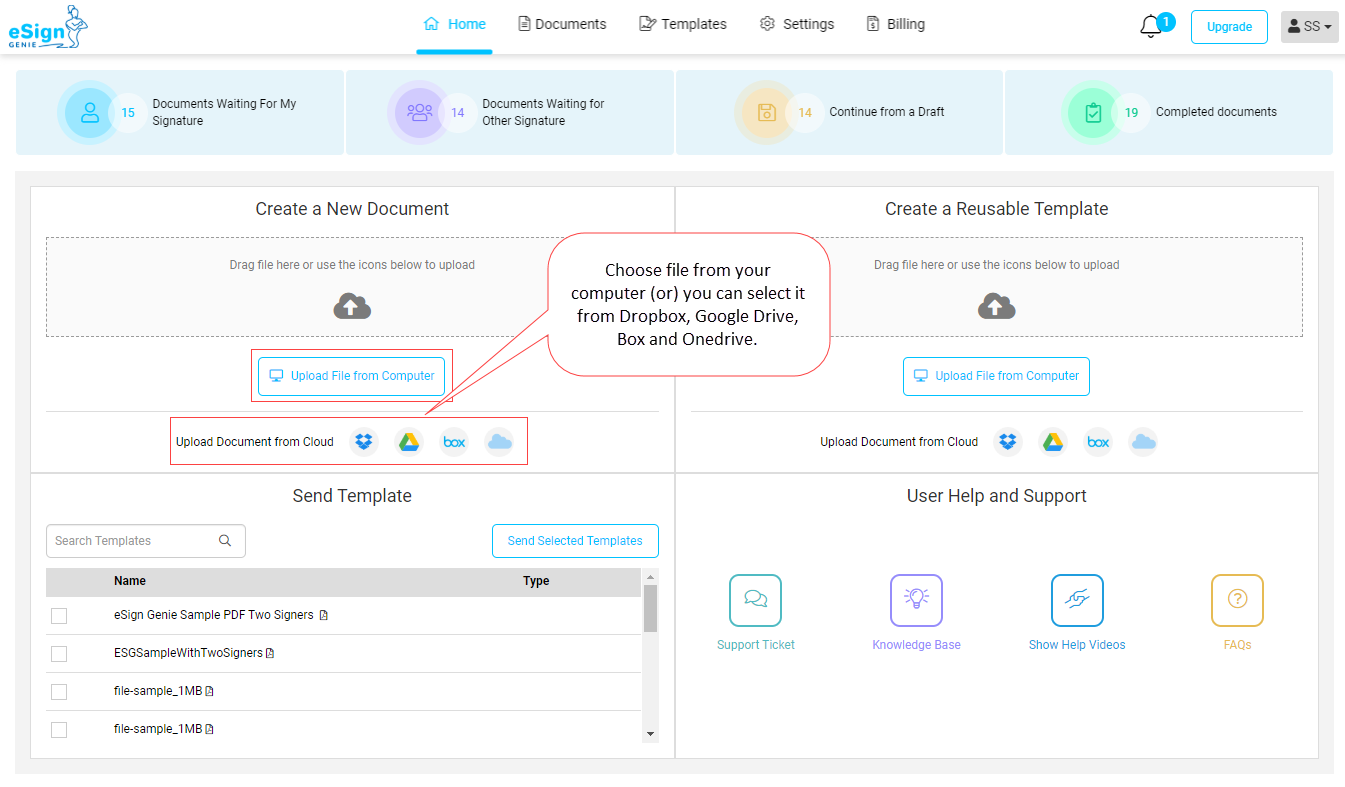
Task: Click Documents Waiting For My Signature icon
Action: coord(90,112)
